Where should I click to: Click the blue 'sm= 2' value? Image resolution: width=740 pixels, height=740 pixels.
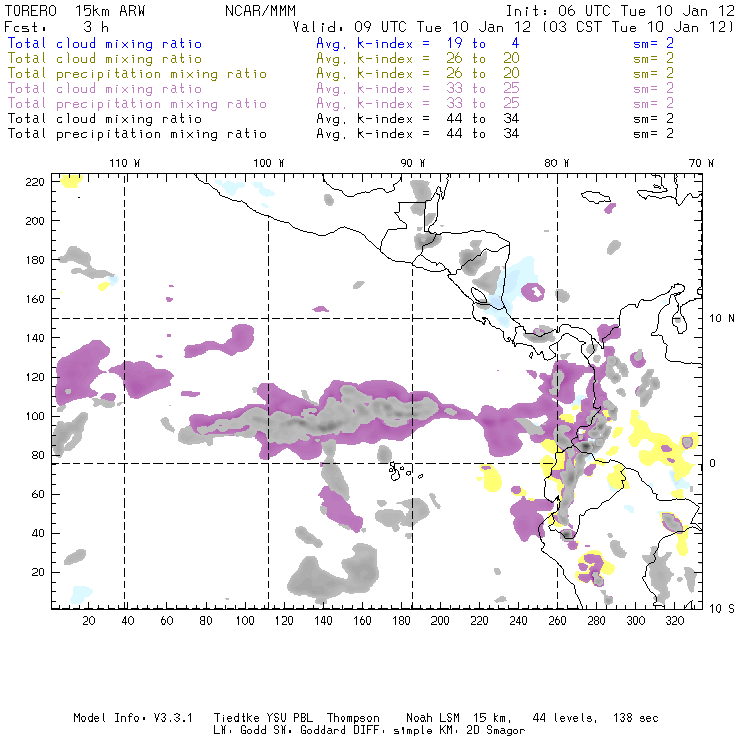(x=653, y=43)
